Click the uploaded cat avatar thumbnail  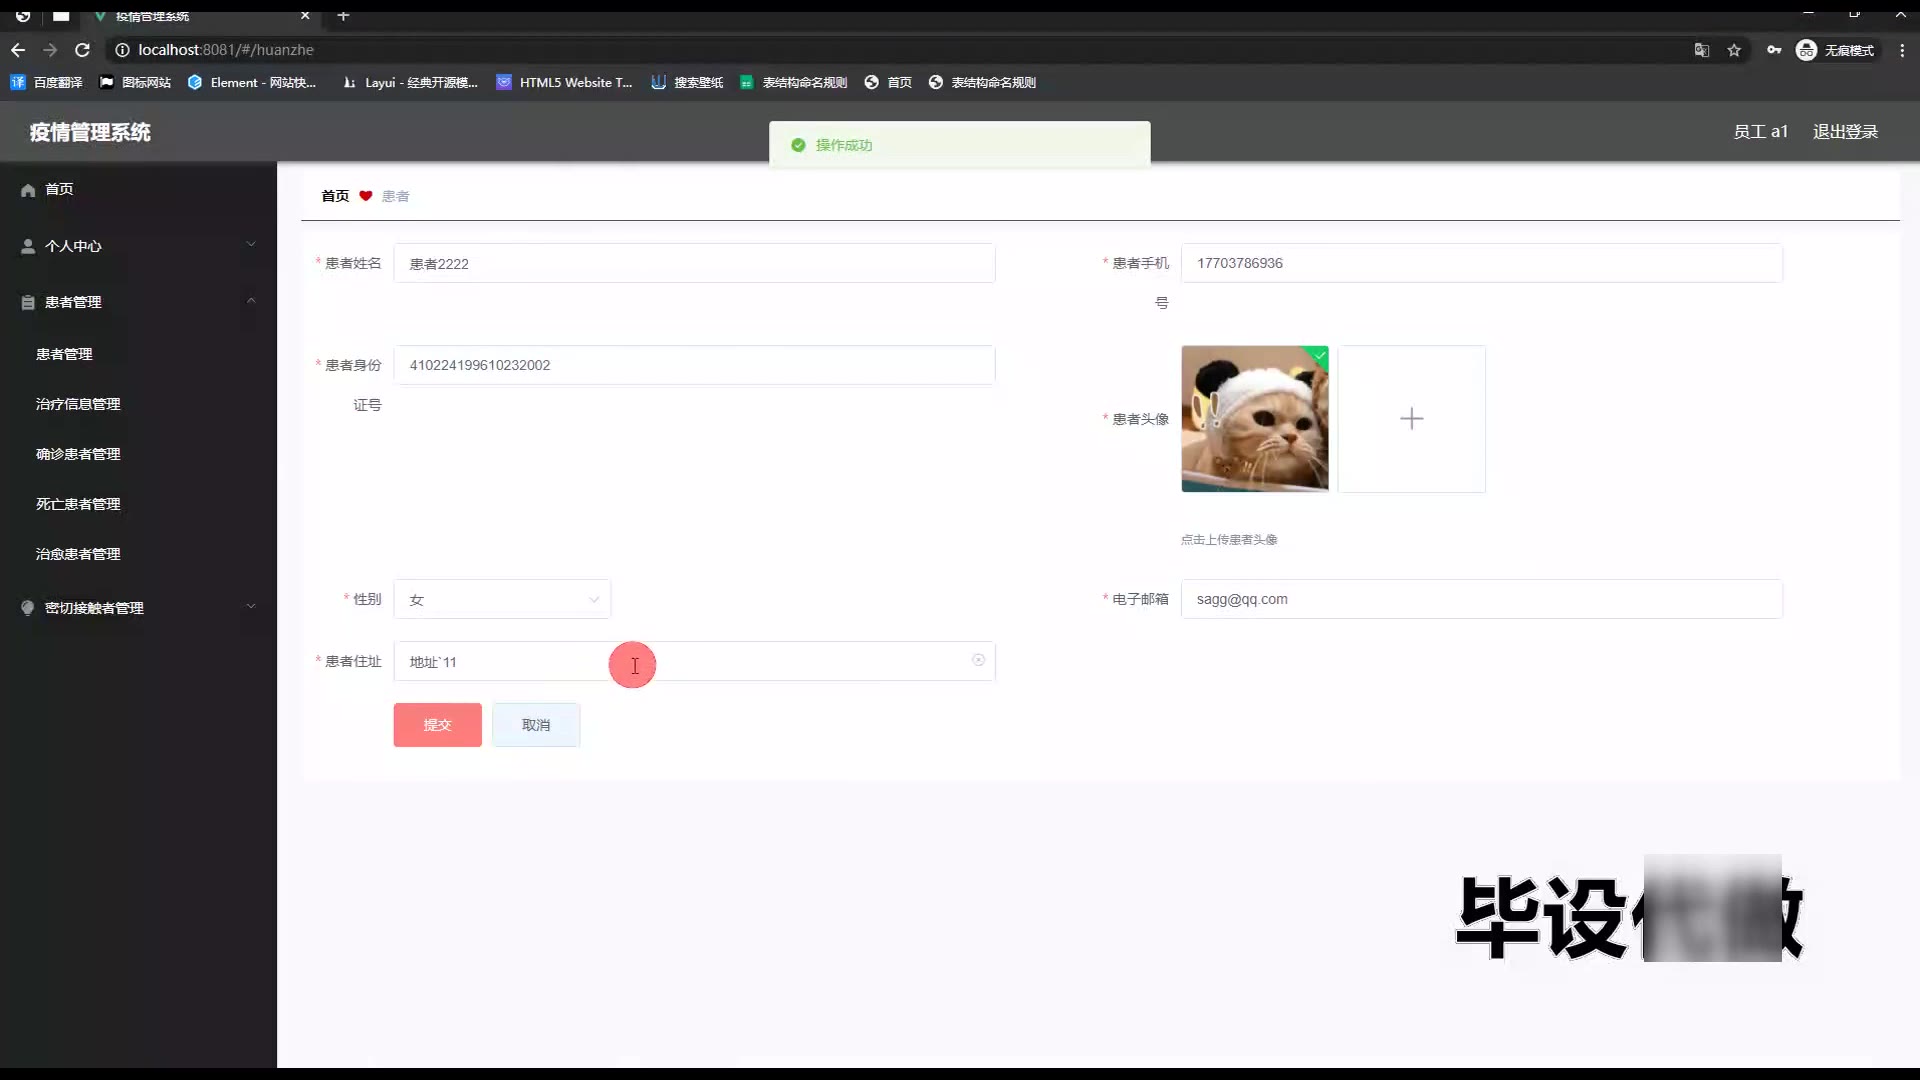[x=1254, y=419]
